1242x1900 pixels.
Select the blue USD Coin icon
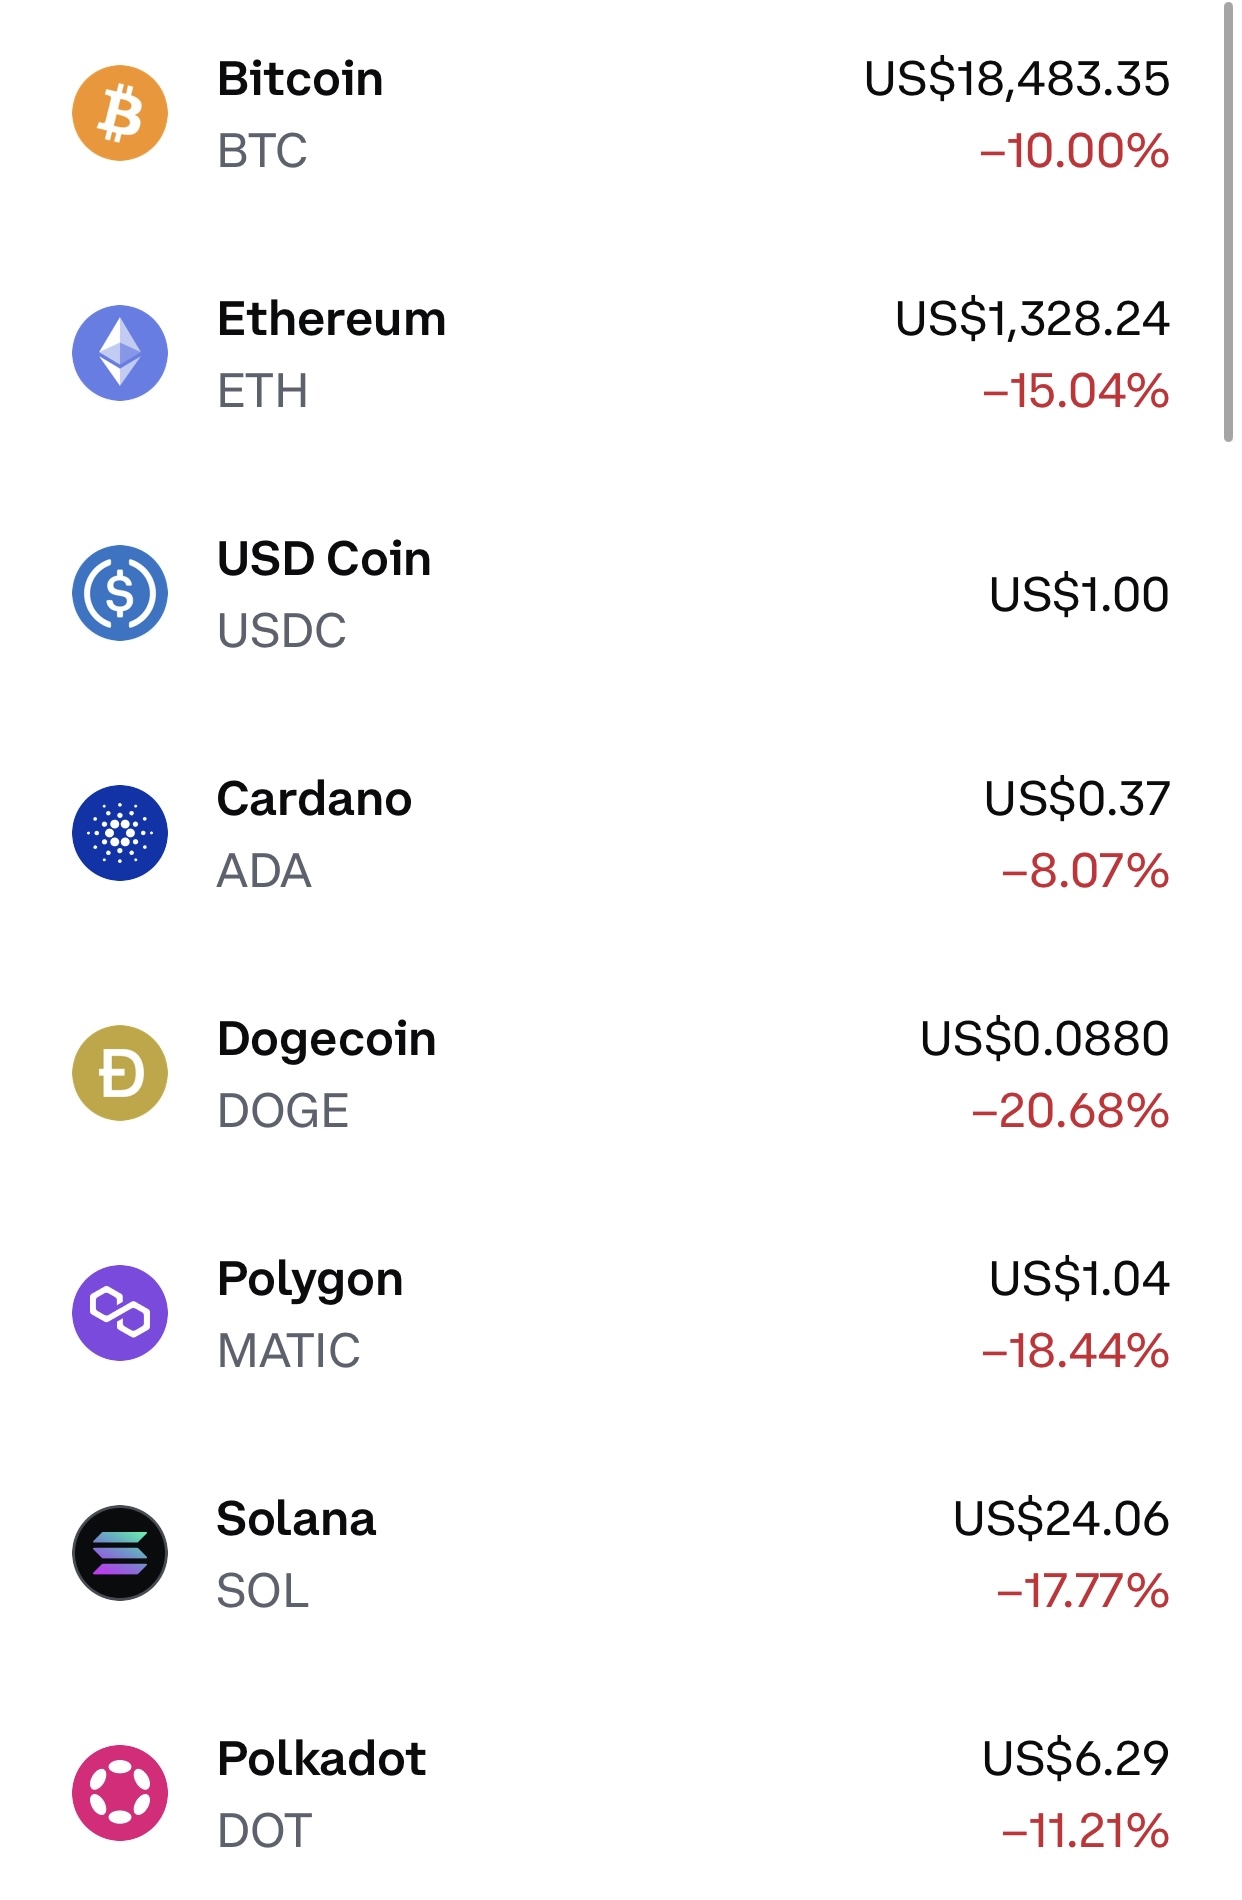(120, 593)
